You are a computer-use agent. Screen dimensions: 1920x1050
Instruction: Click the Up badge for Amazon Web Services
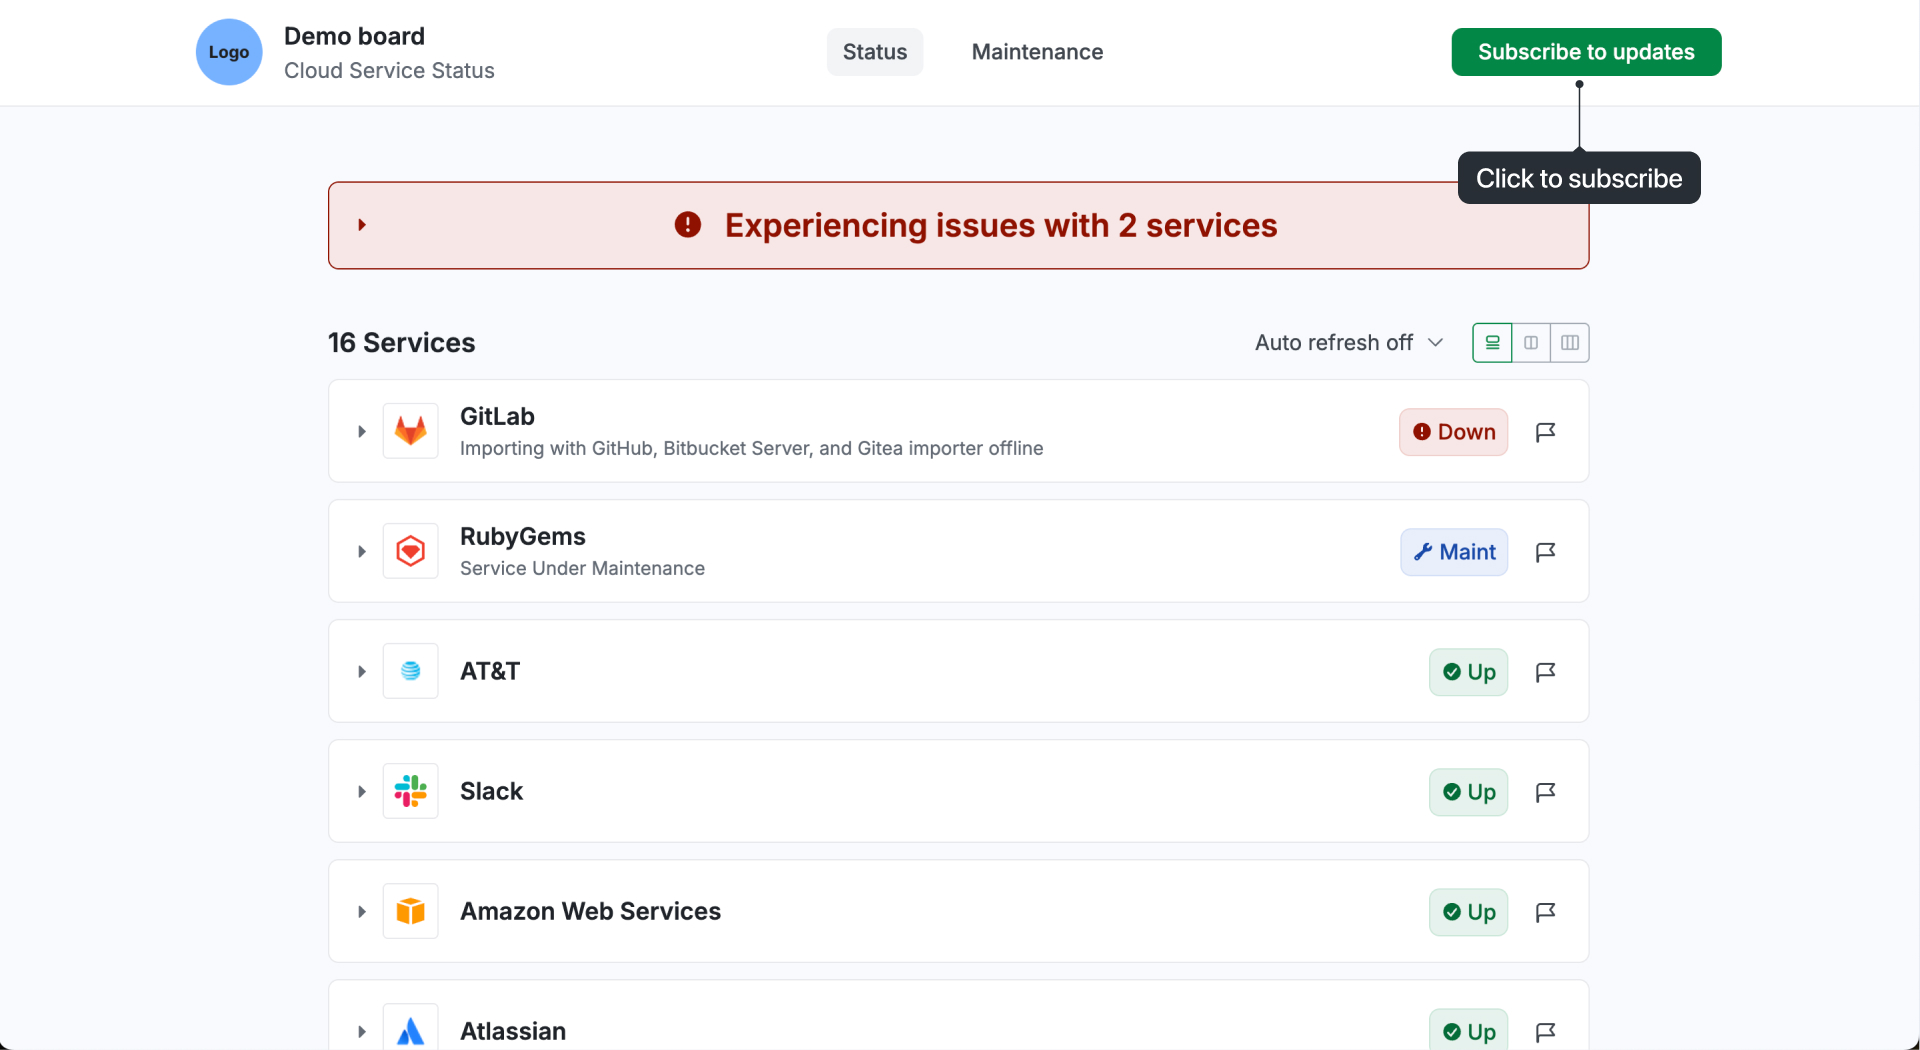1468,912
